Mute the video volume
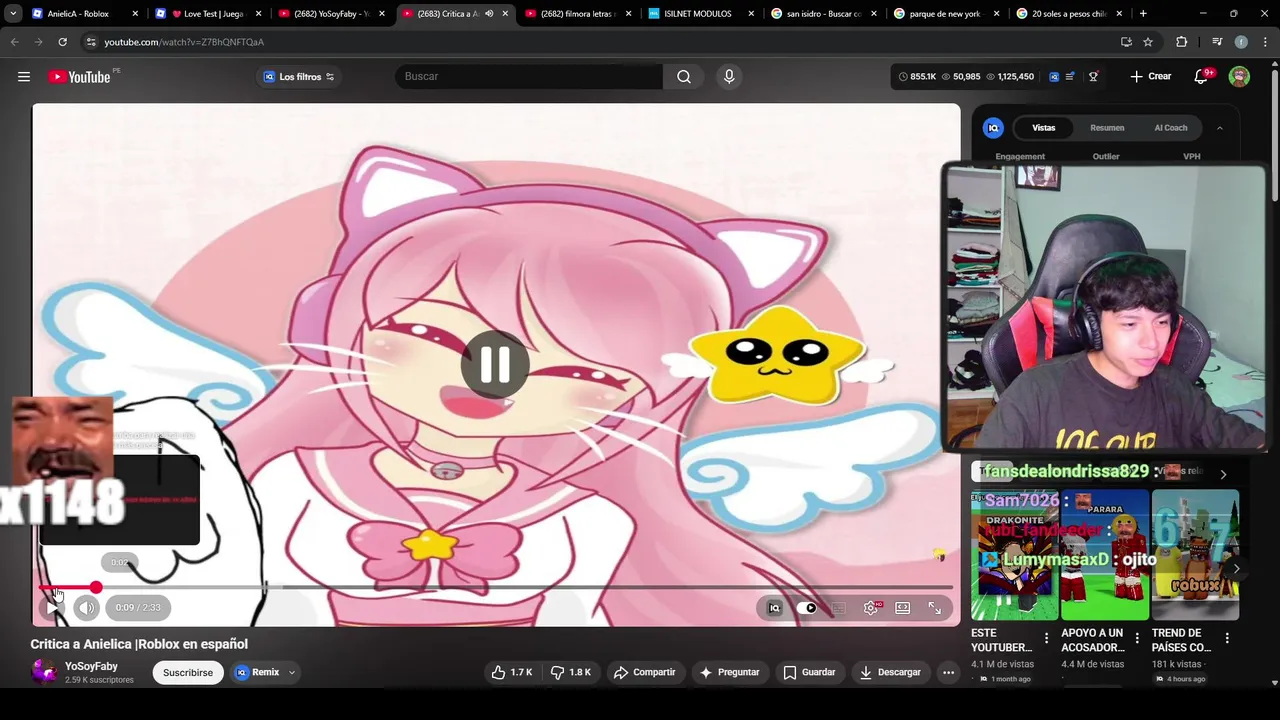This screenshot has height=720, width=1280. pos(87,607)
